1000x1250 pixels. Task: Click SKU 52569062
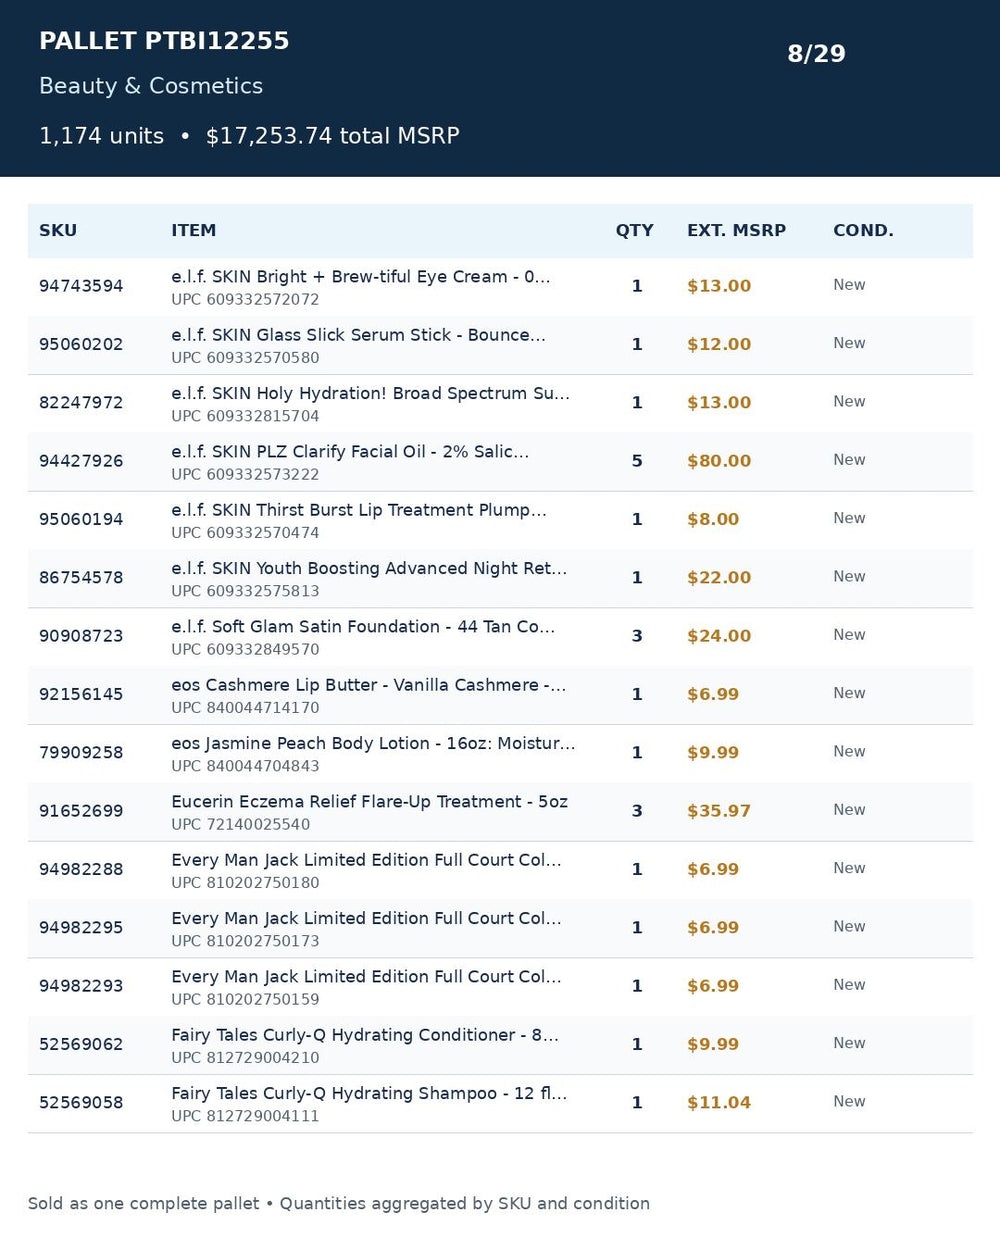pyautogui.click(x=81, y=1044)
